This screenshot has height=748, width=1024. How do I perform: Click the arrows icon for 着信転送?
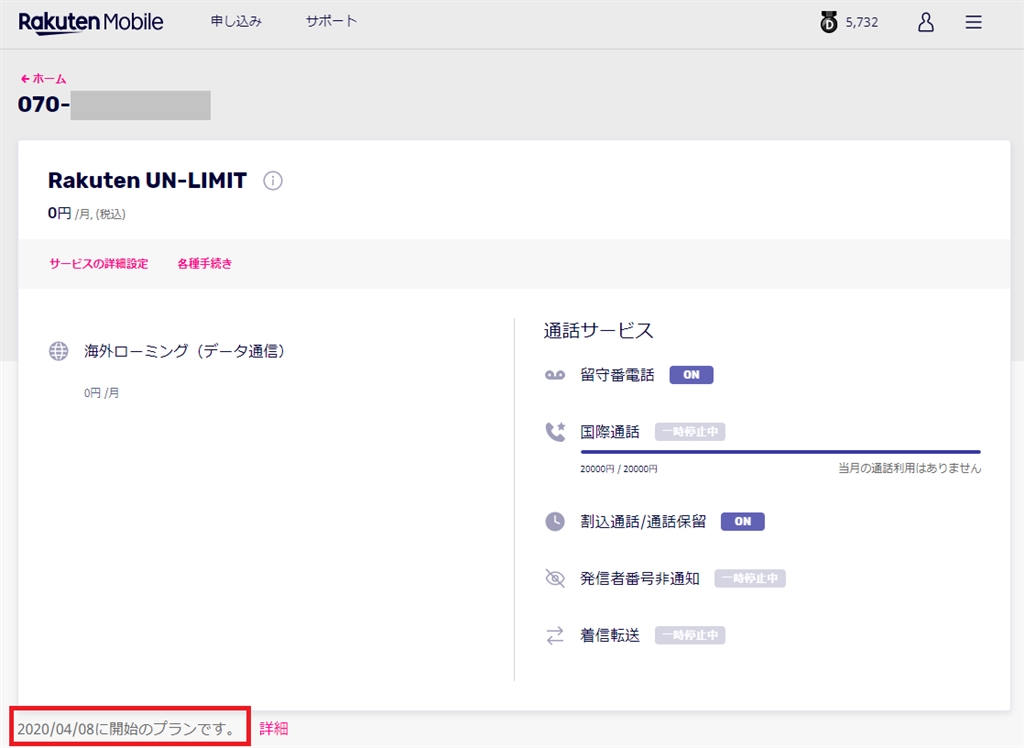point(555,635)
